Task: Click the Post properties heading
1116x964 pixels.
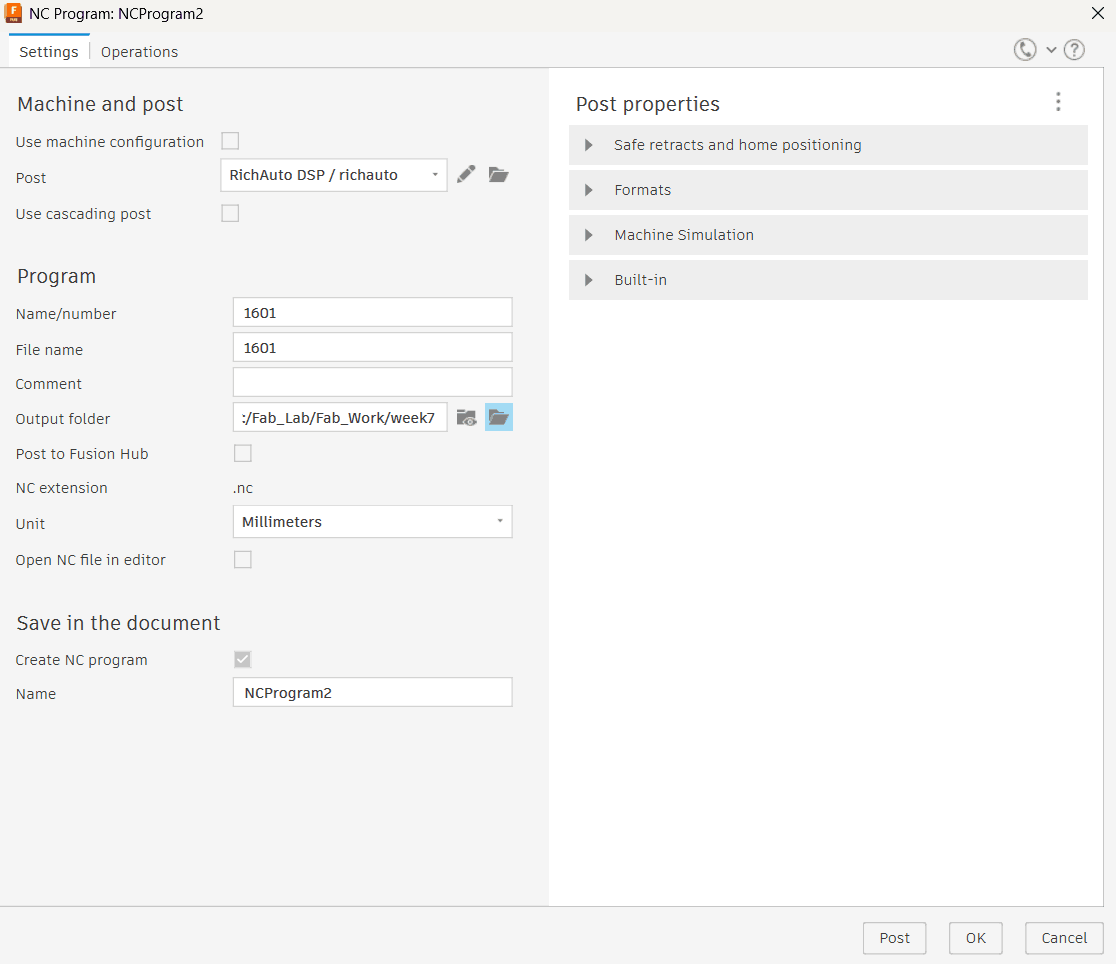Action: [x=648, y=104]
